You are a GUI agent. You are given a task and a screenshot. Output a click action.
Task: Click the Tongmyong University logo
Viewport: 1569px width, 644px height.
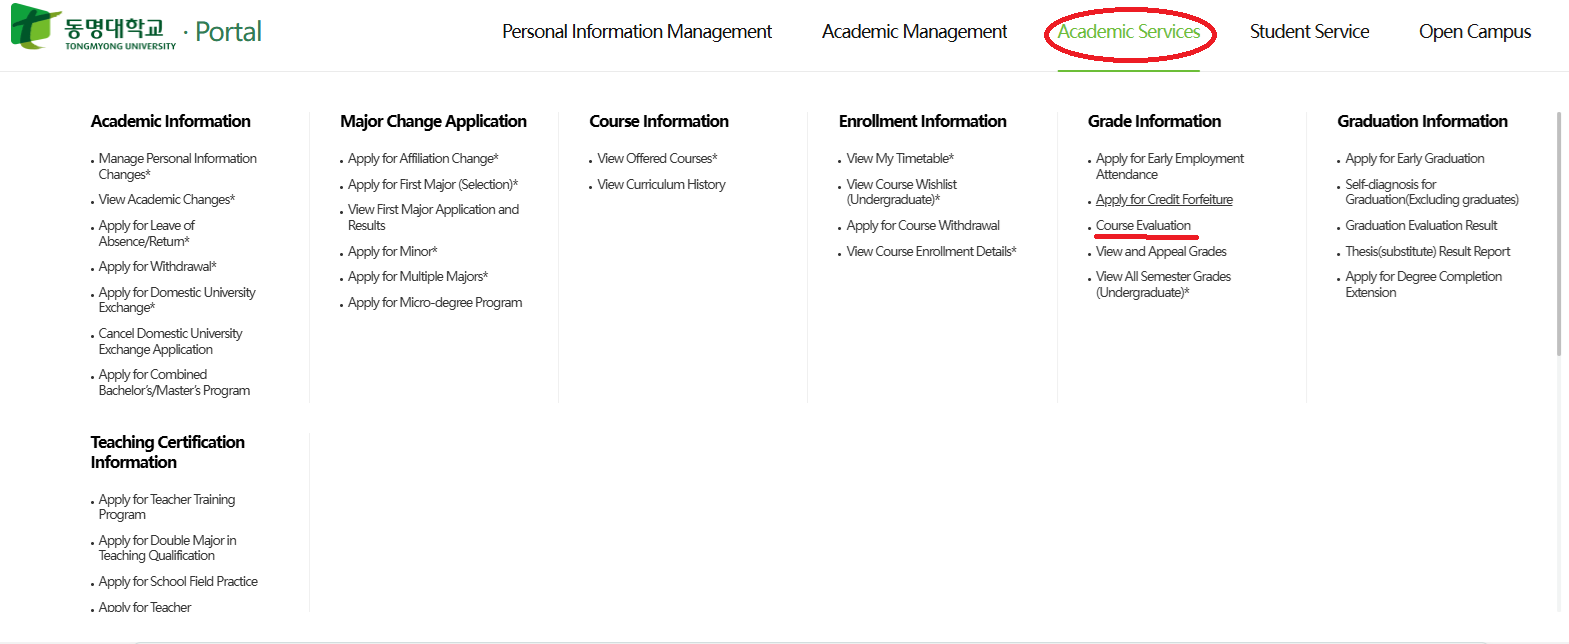pos(94,29)
